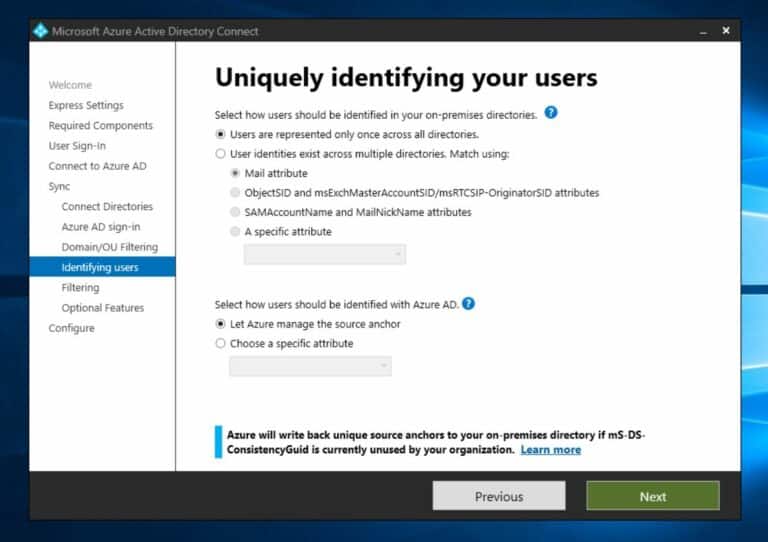Open Connect Directories sidebar item
This screenshot has width=768, height=542.
coord(107,207)
